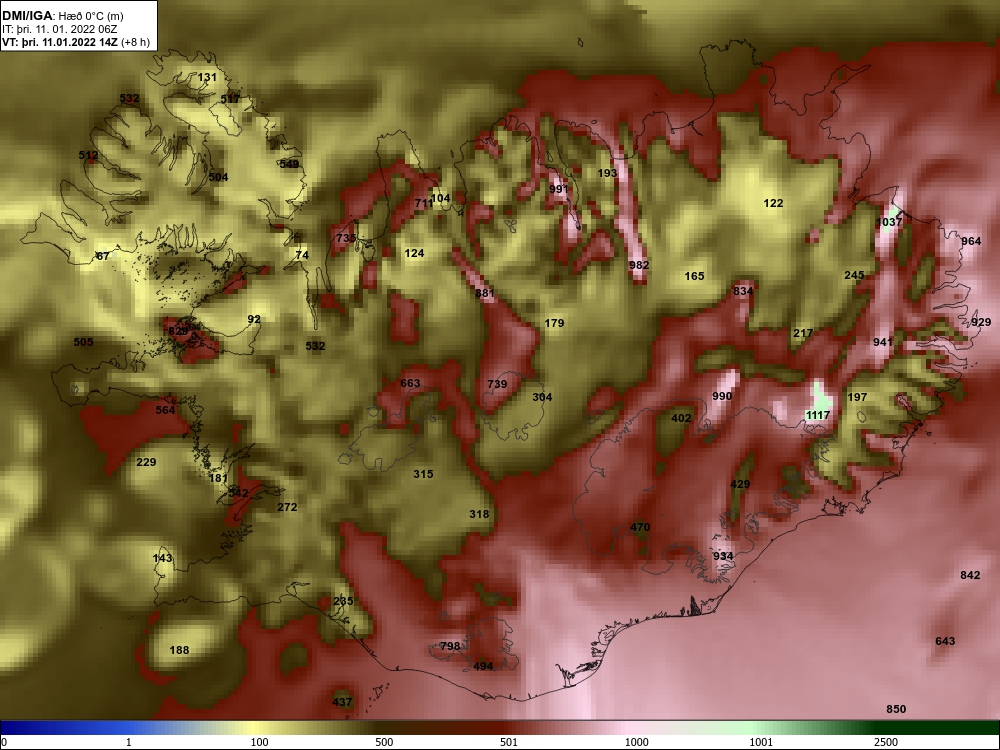Image resolution: width=1000 pixels, height=750 pixels.
Task: Click the 437 value on the map
Action: click(342, 702)
